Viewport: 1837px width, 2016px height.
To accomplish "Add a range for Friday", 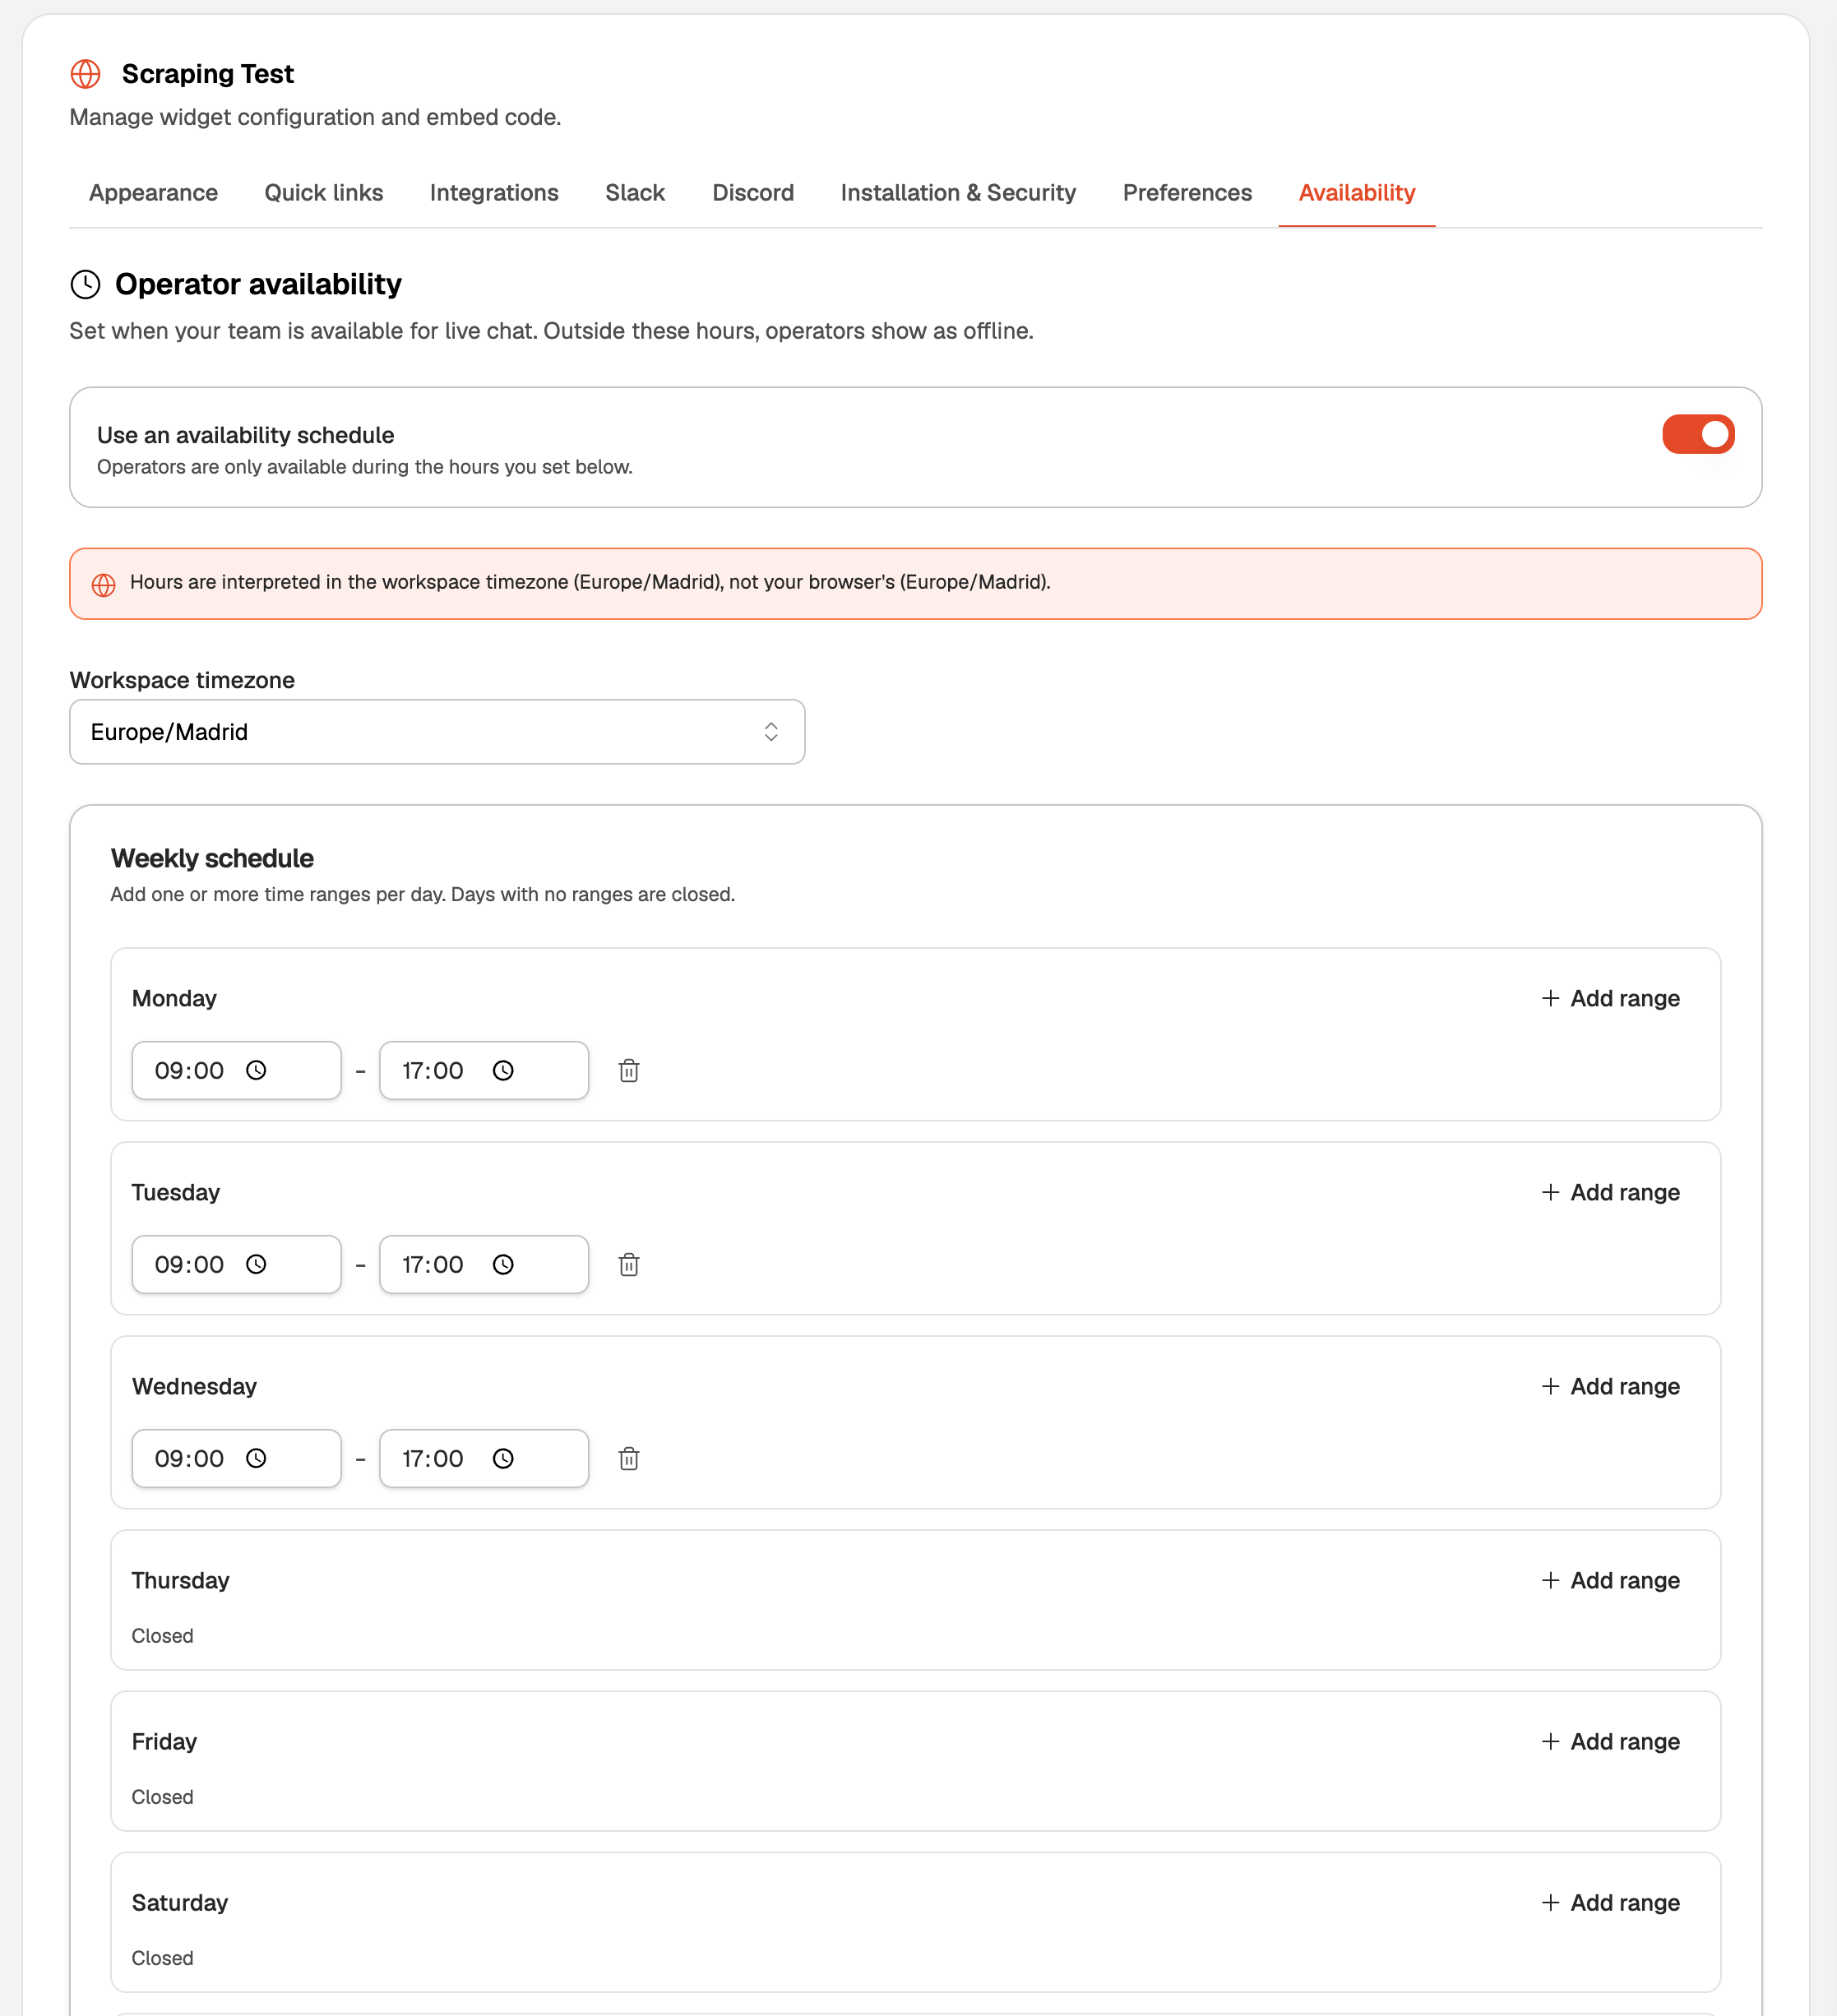I will pyautogui.click(x=1610, y=1741).
